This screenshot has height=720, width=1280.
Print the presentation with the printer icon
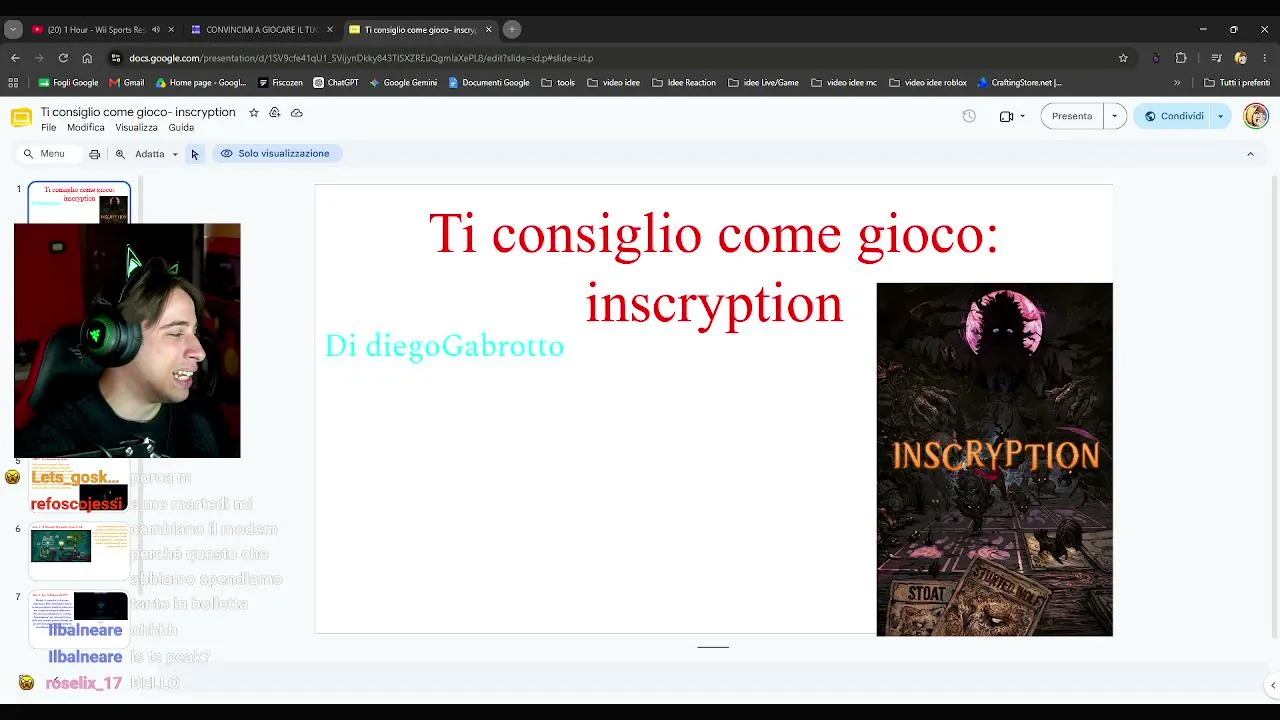pos(95,154)
